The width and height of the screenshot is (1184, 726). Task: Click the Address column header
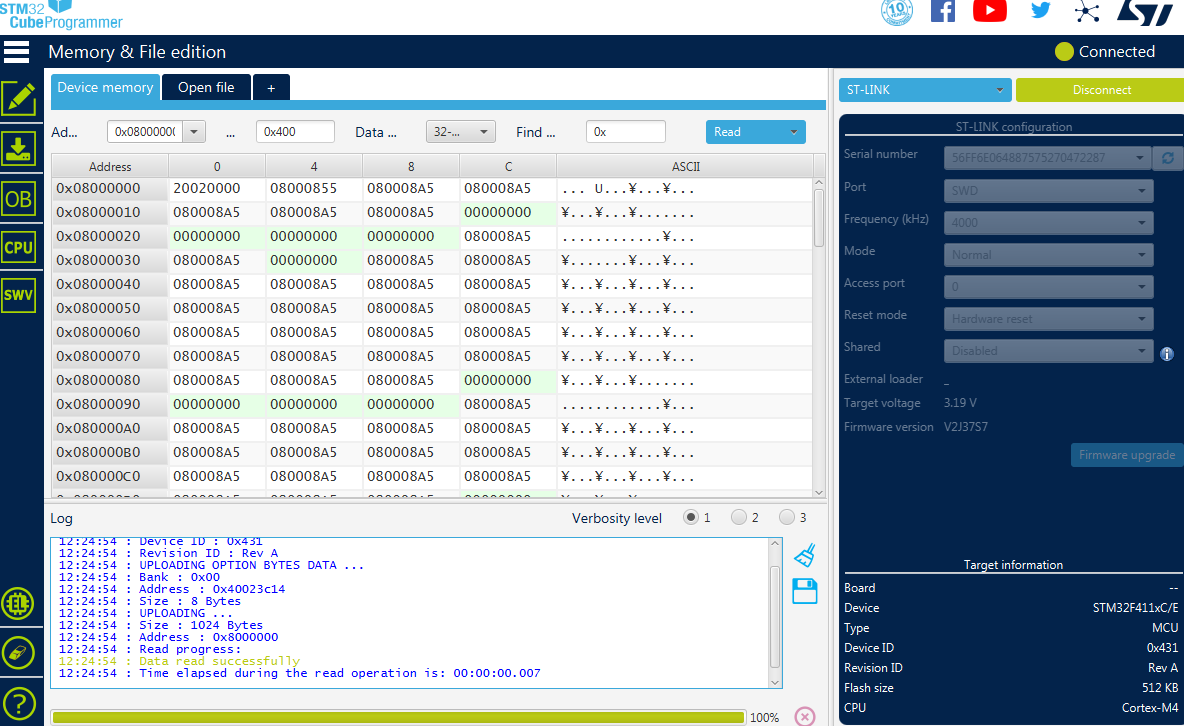(x=110, y=166)
